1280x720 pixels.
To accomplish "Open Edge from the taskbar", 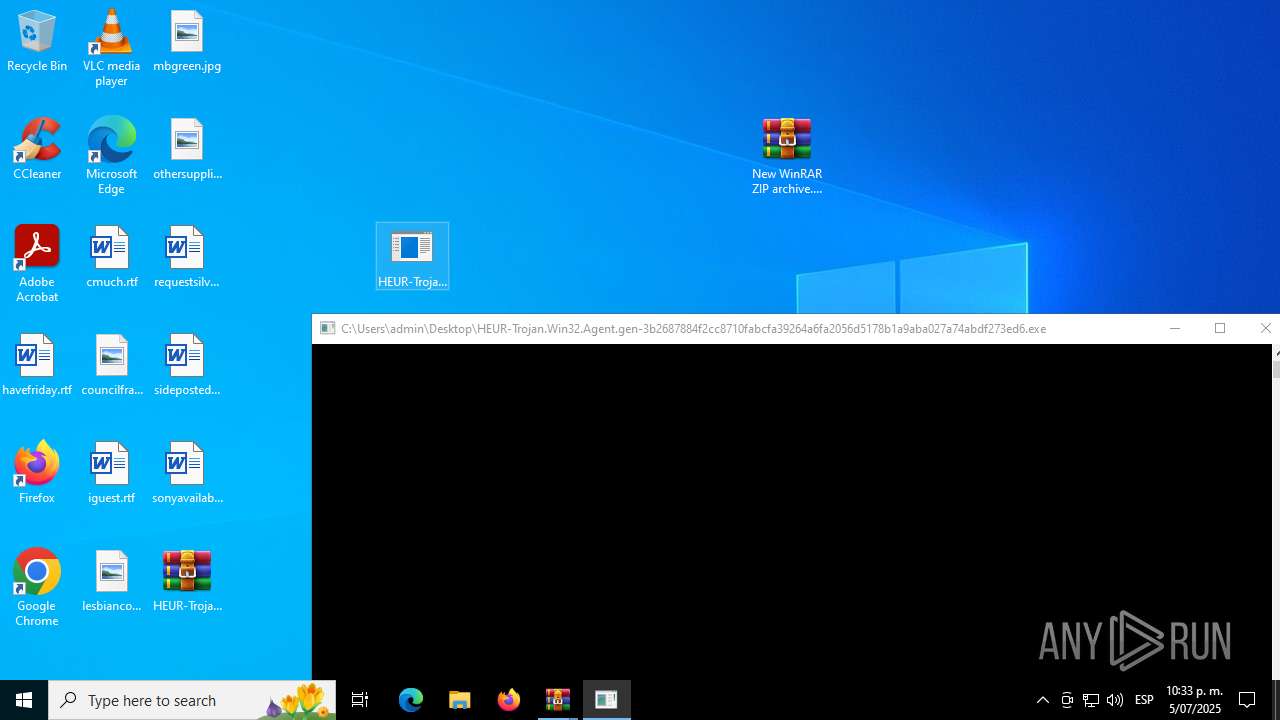I will pos(411,700).
